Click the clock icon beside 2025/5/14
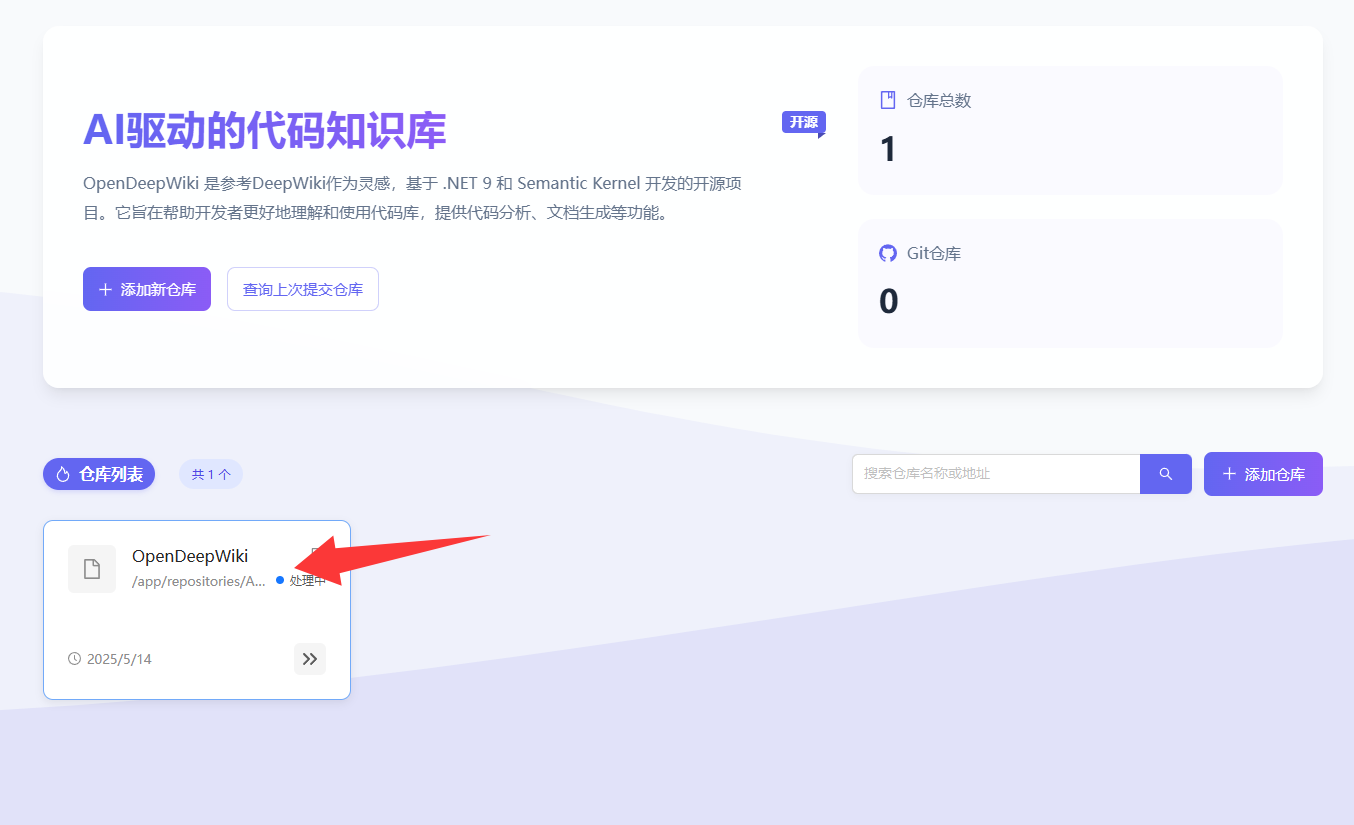This screenshot has height=825, width=1354. 74,659
